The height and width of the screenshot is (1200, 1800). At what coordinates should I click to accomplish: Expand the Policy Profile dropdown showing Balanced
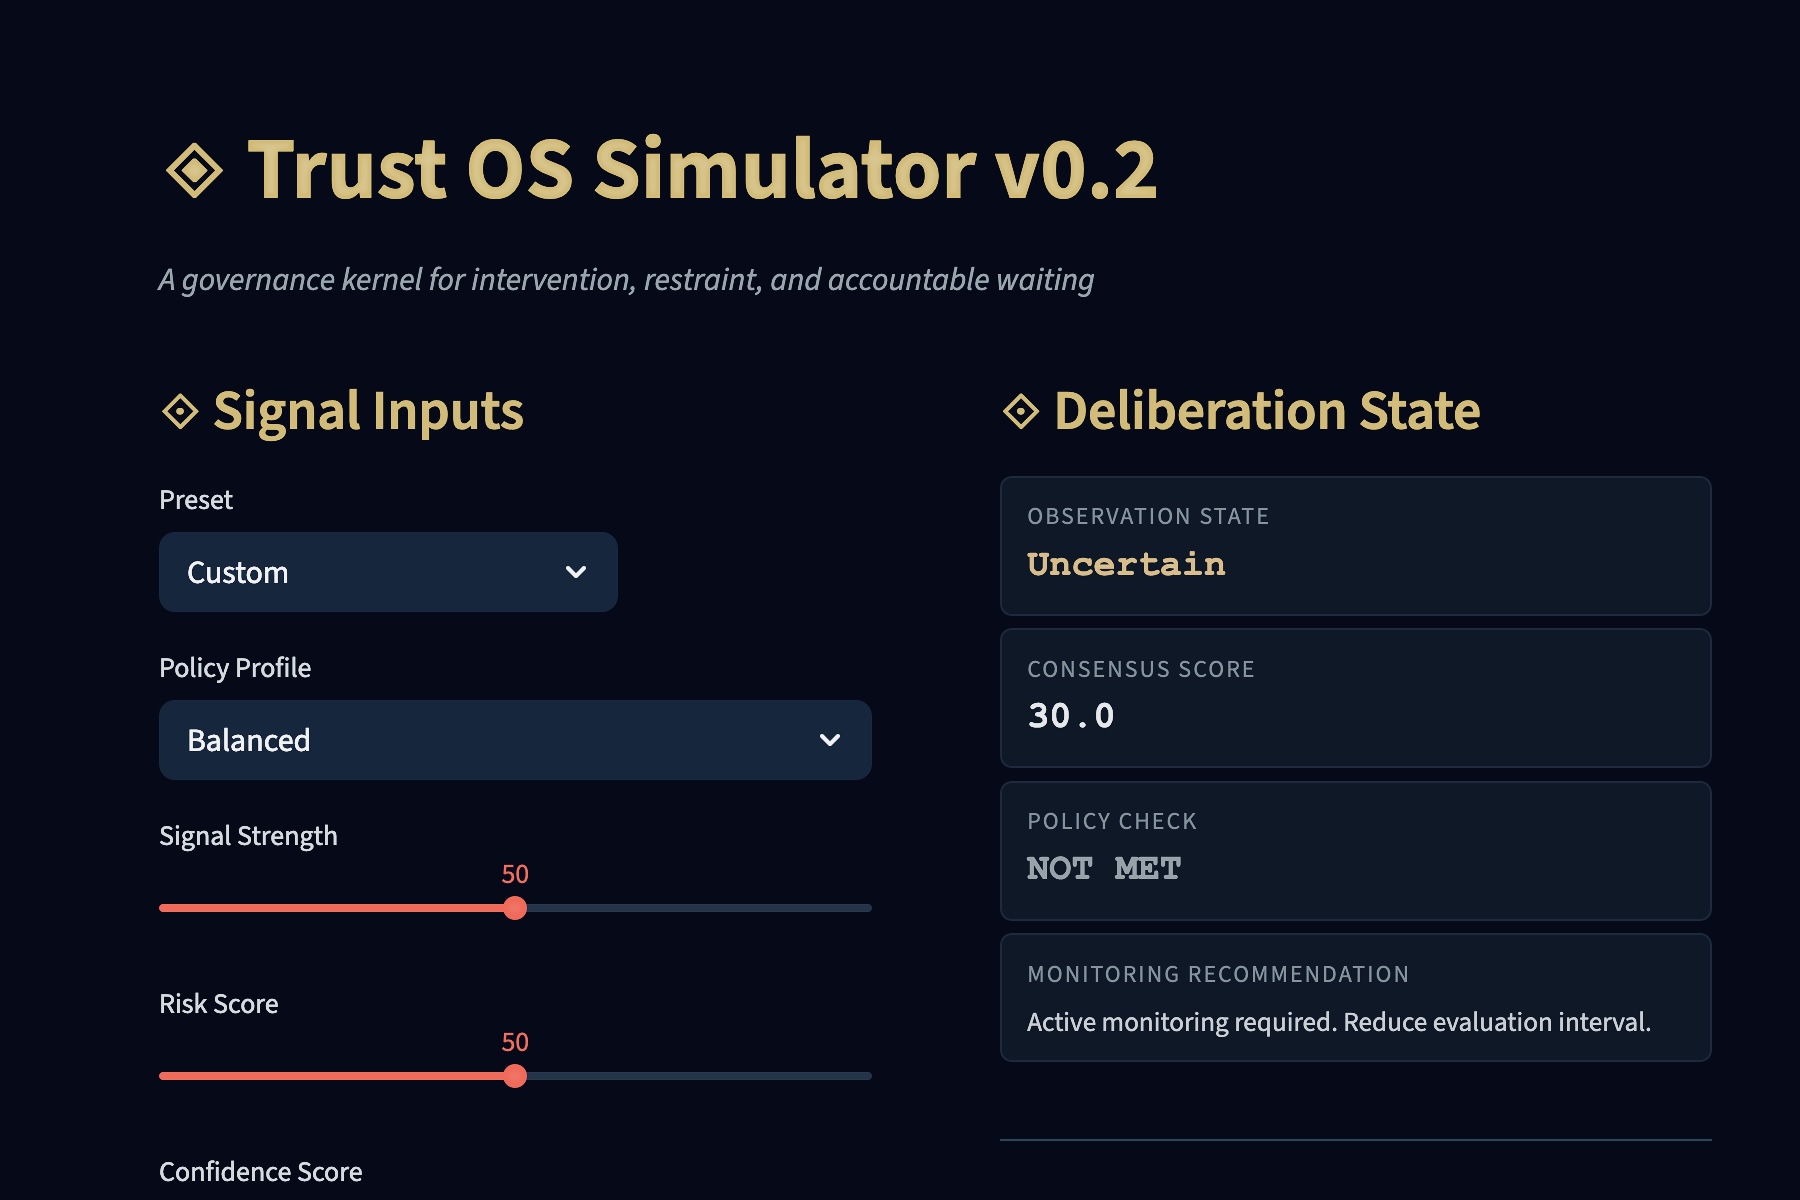coord(515,740)
